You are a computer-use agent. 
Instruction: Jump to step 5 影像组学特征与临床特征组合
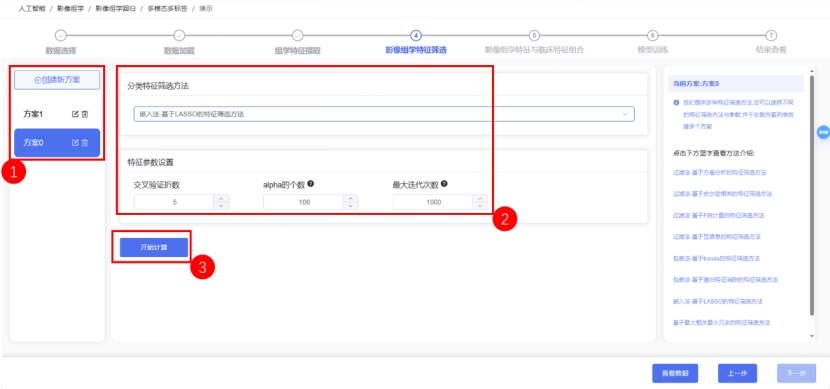(x=534, y=35)
